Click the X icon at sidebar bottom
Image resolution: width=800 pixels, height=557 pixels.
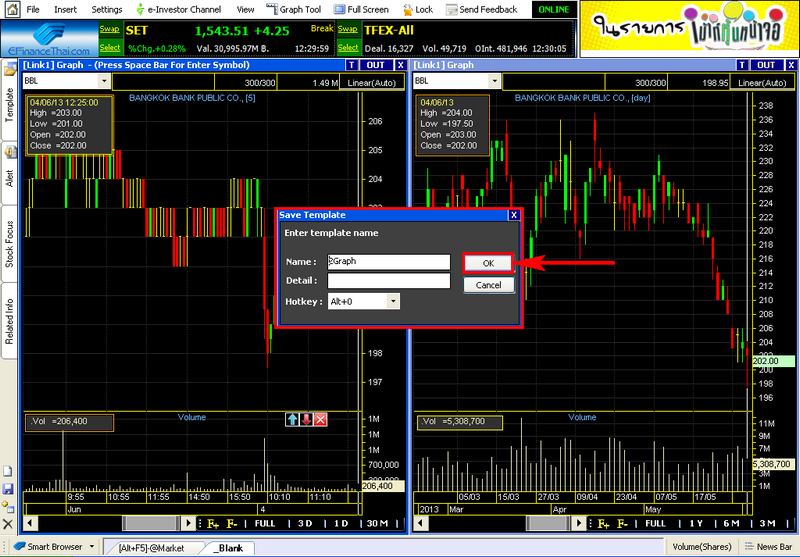(8, 524)
